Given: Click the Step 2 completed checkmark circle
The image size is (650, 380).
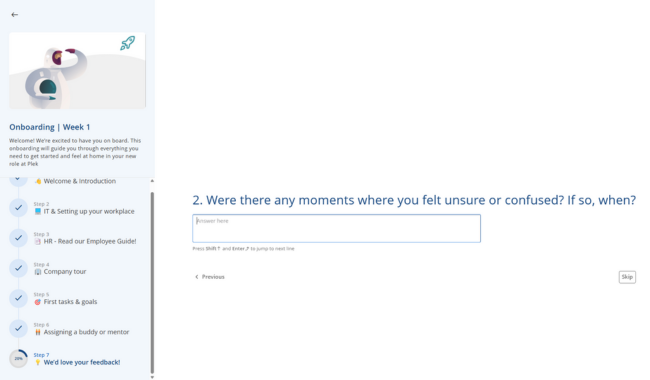Looking at the screenshot, I should pos(18,208).
